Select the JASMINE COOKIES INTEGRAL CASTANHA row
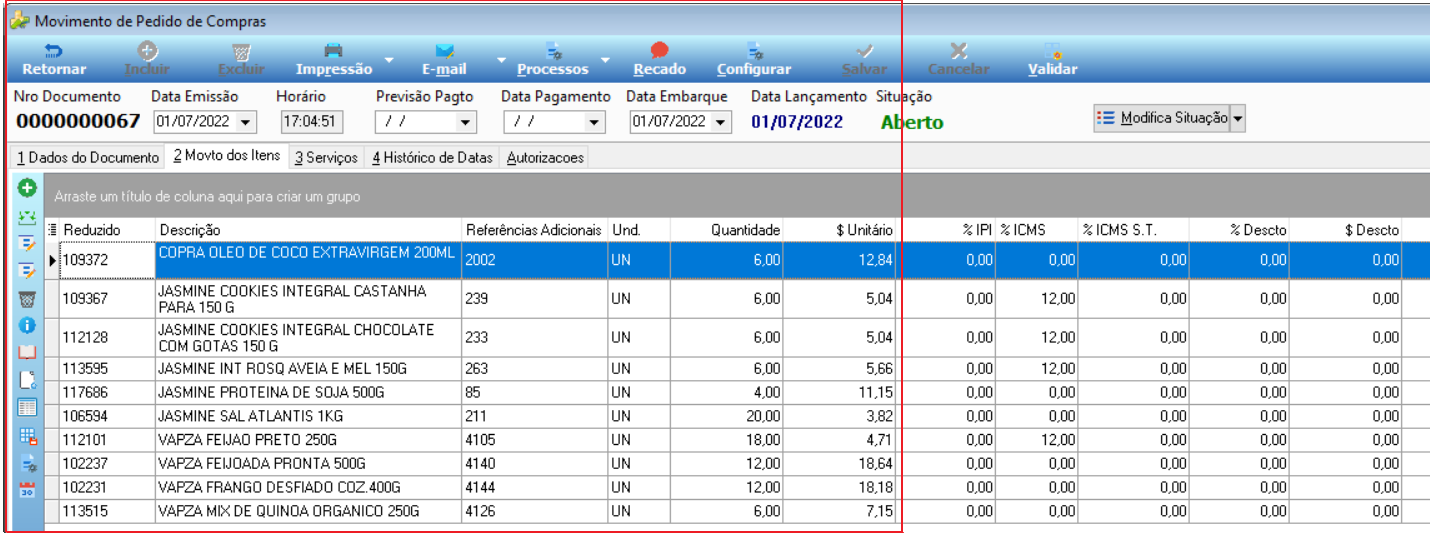 click(x=738, y=299)
